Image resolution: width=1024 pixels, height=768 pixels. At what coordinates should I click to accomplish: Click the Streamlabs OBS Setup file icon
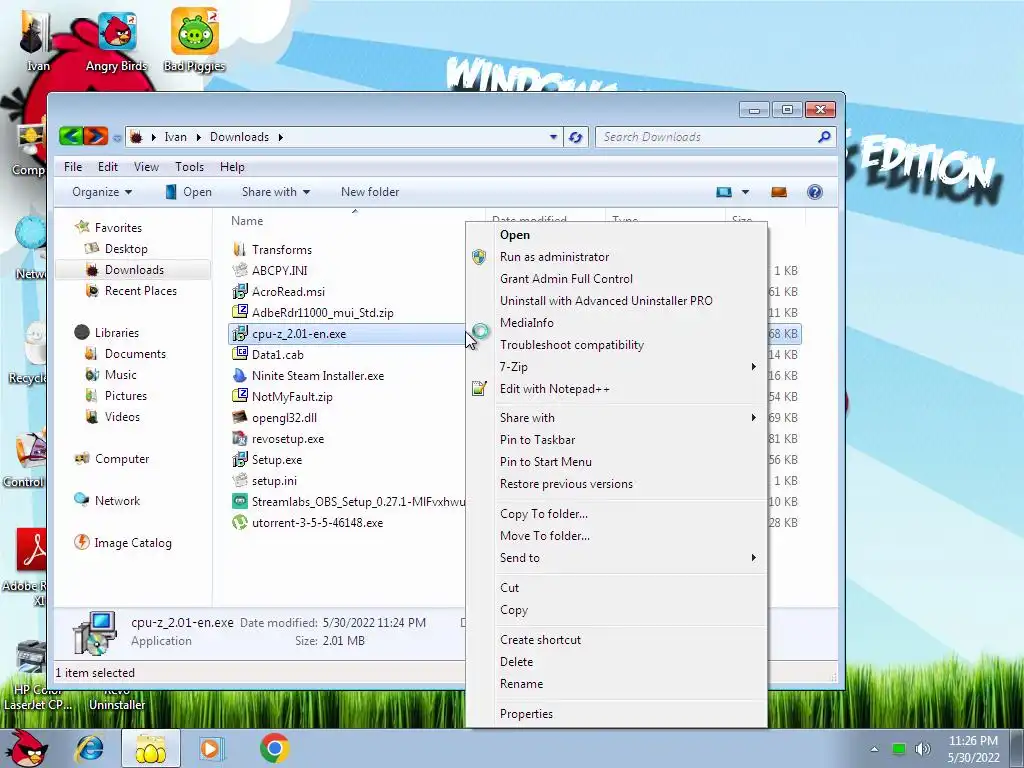[240, 502]
